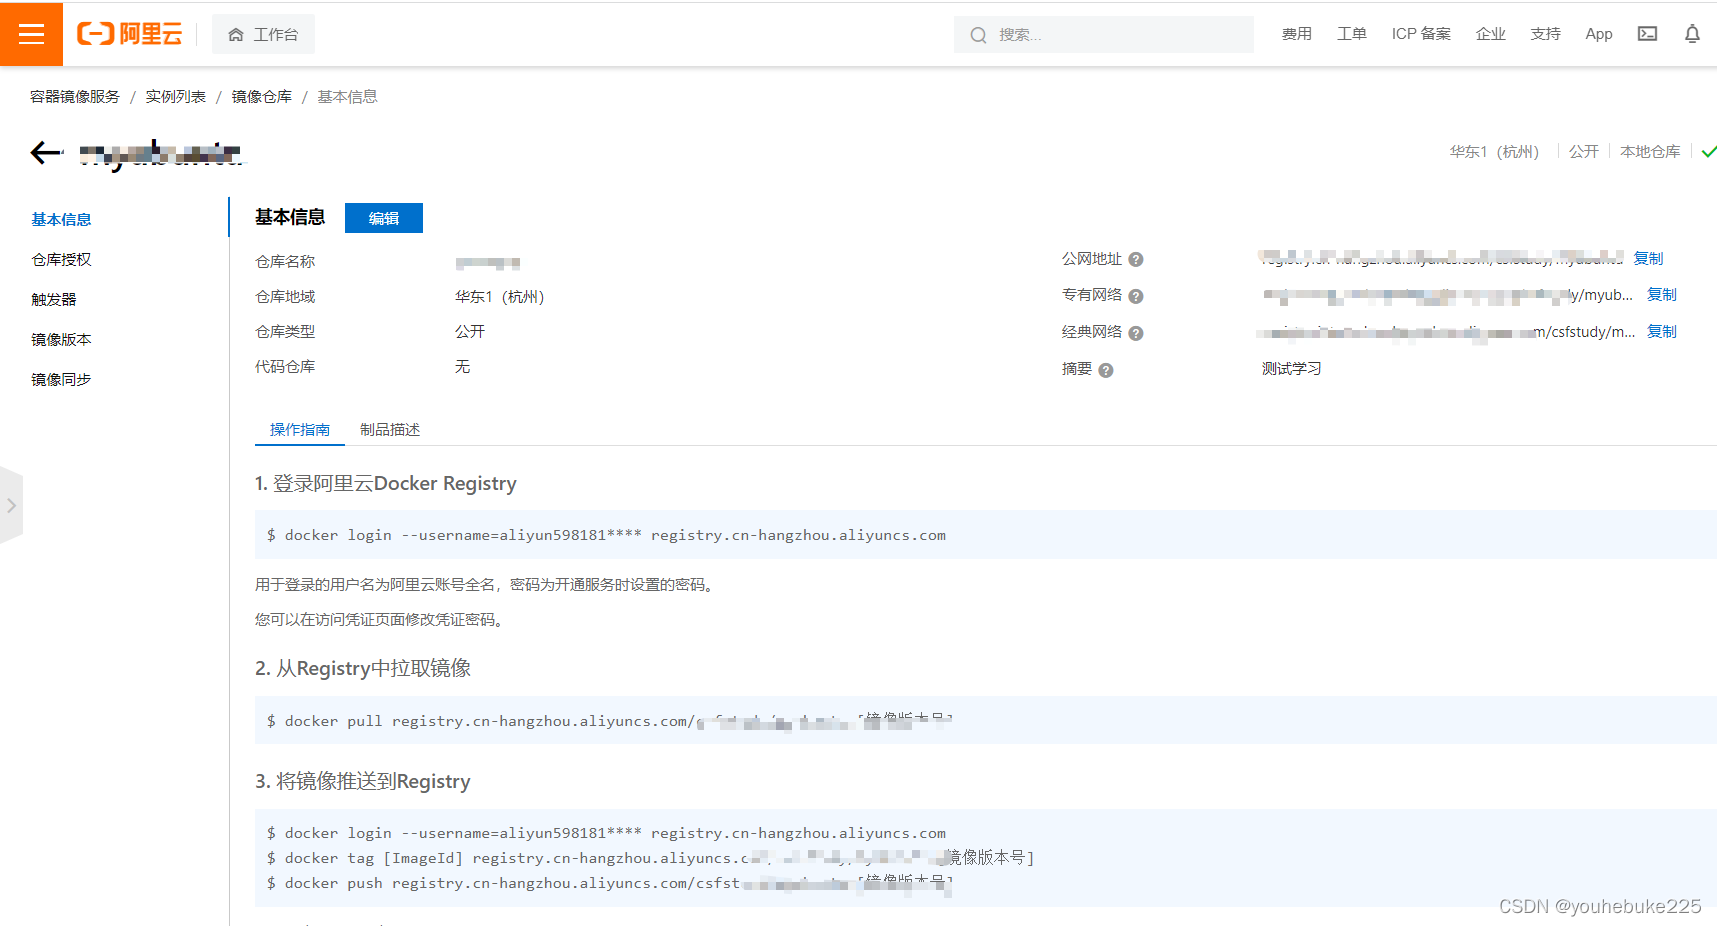The width and height of the screenshot is (1717, 926).
Task: Open the notifications bell
Action: pyautogui.click(x=1692, y=34)
